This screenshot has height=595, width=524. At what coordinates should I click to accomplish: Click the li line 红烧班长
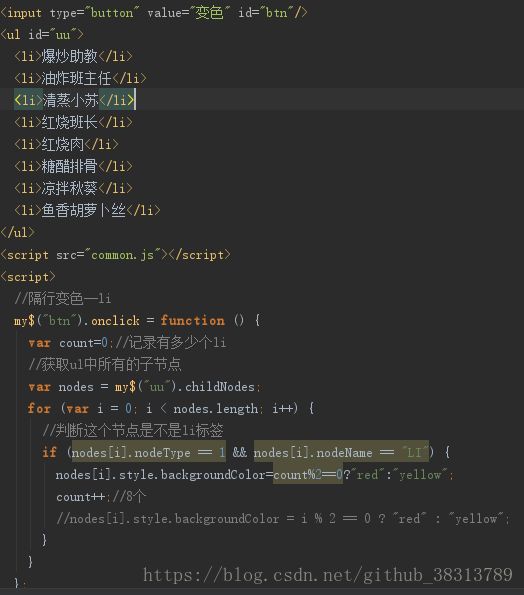click(x=73, y=122)
